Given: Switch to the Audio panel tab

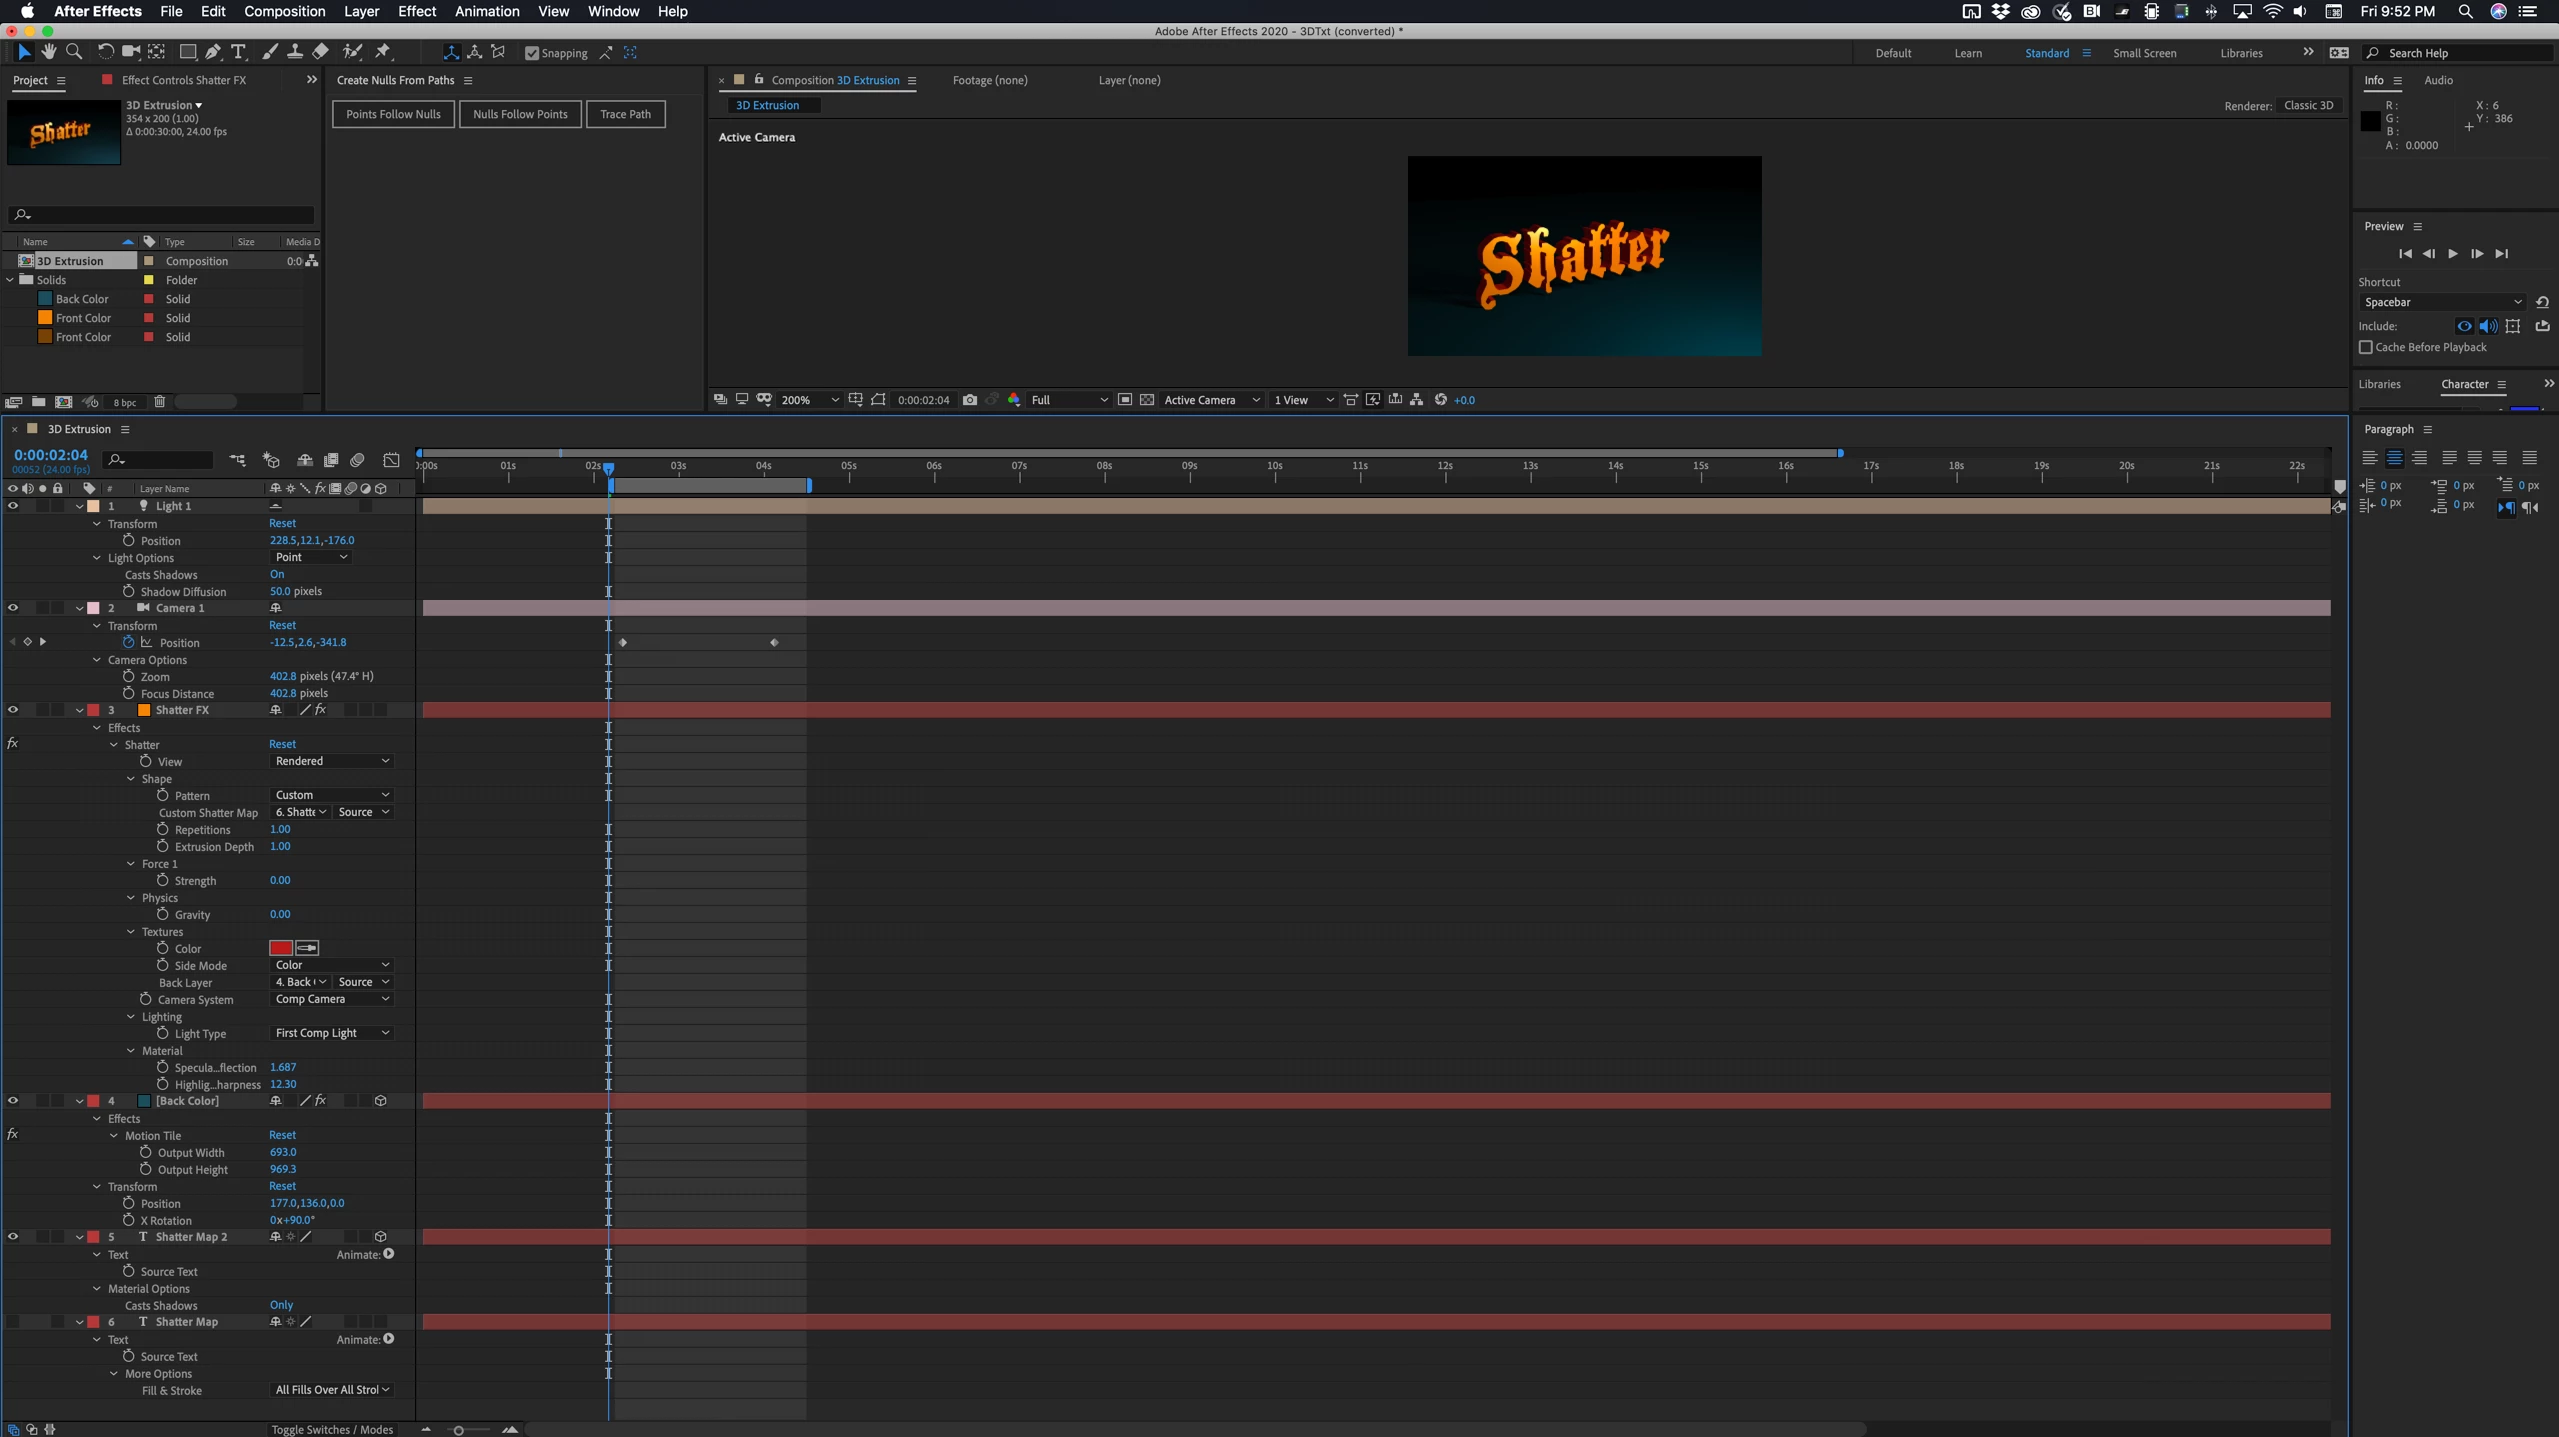Looking at the screenshot, I should (x=2437, y=80).
